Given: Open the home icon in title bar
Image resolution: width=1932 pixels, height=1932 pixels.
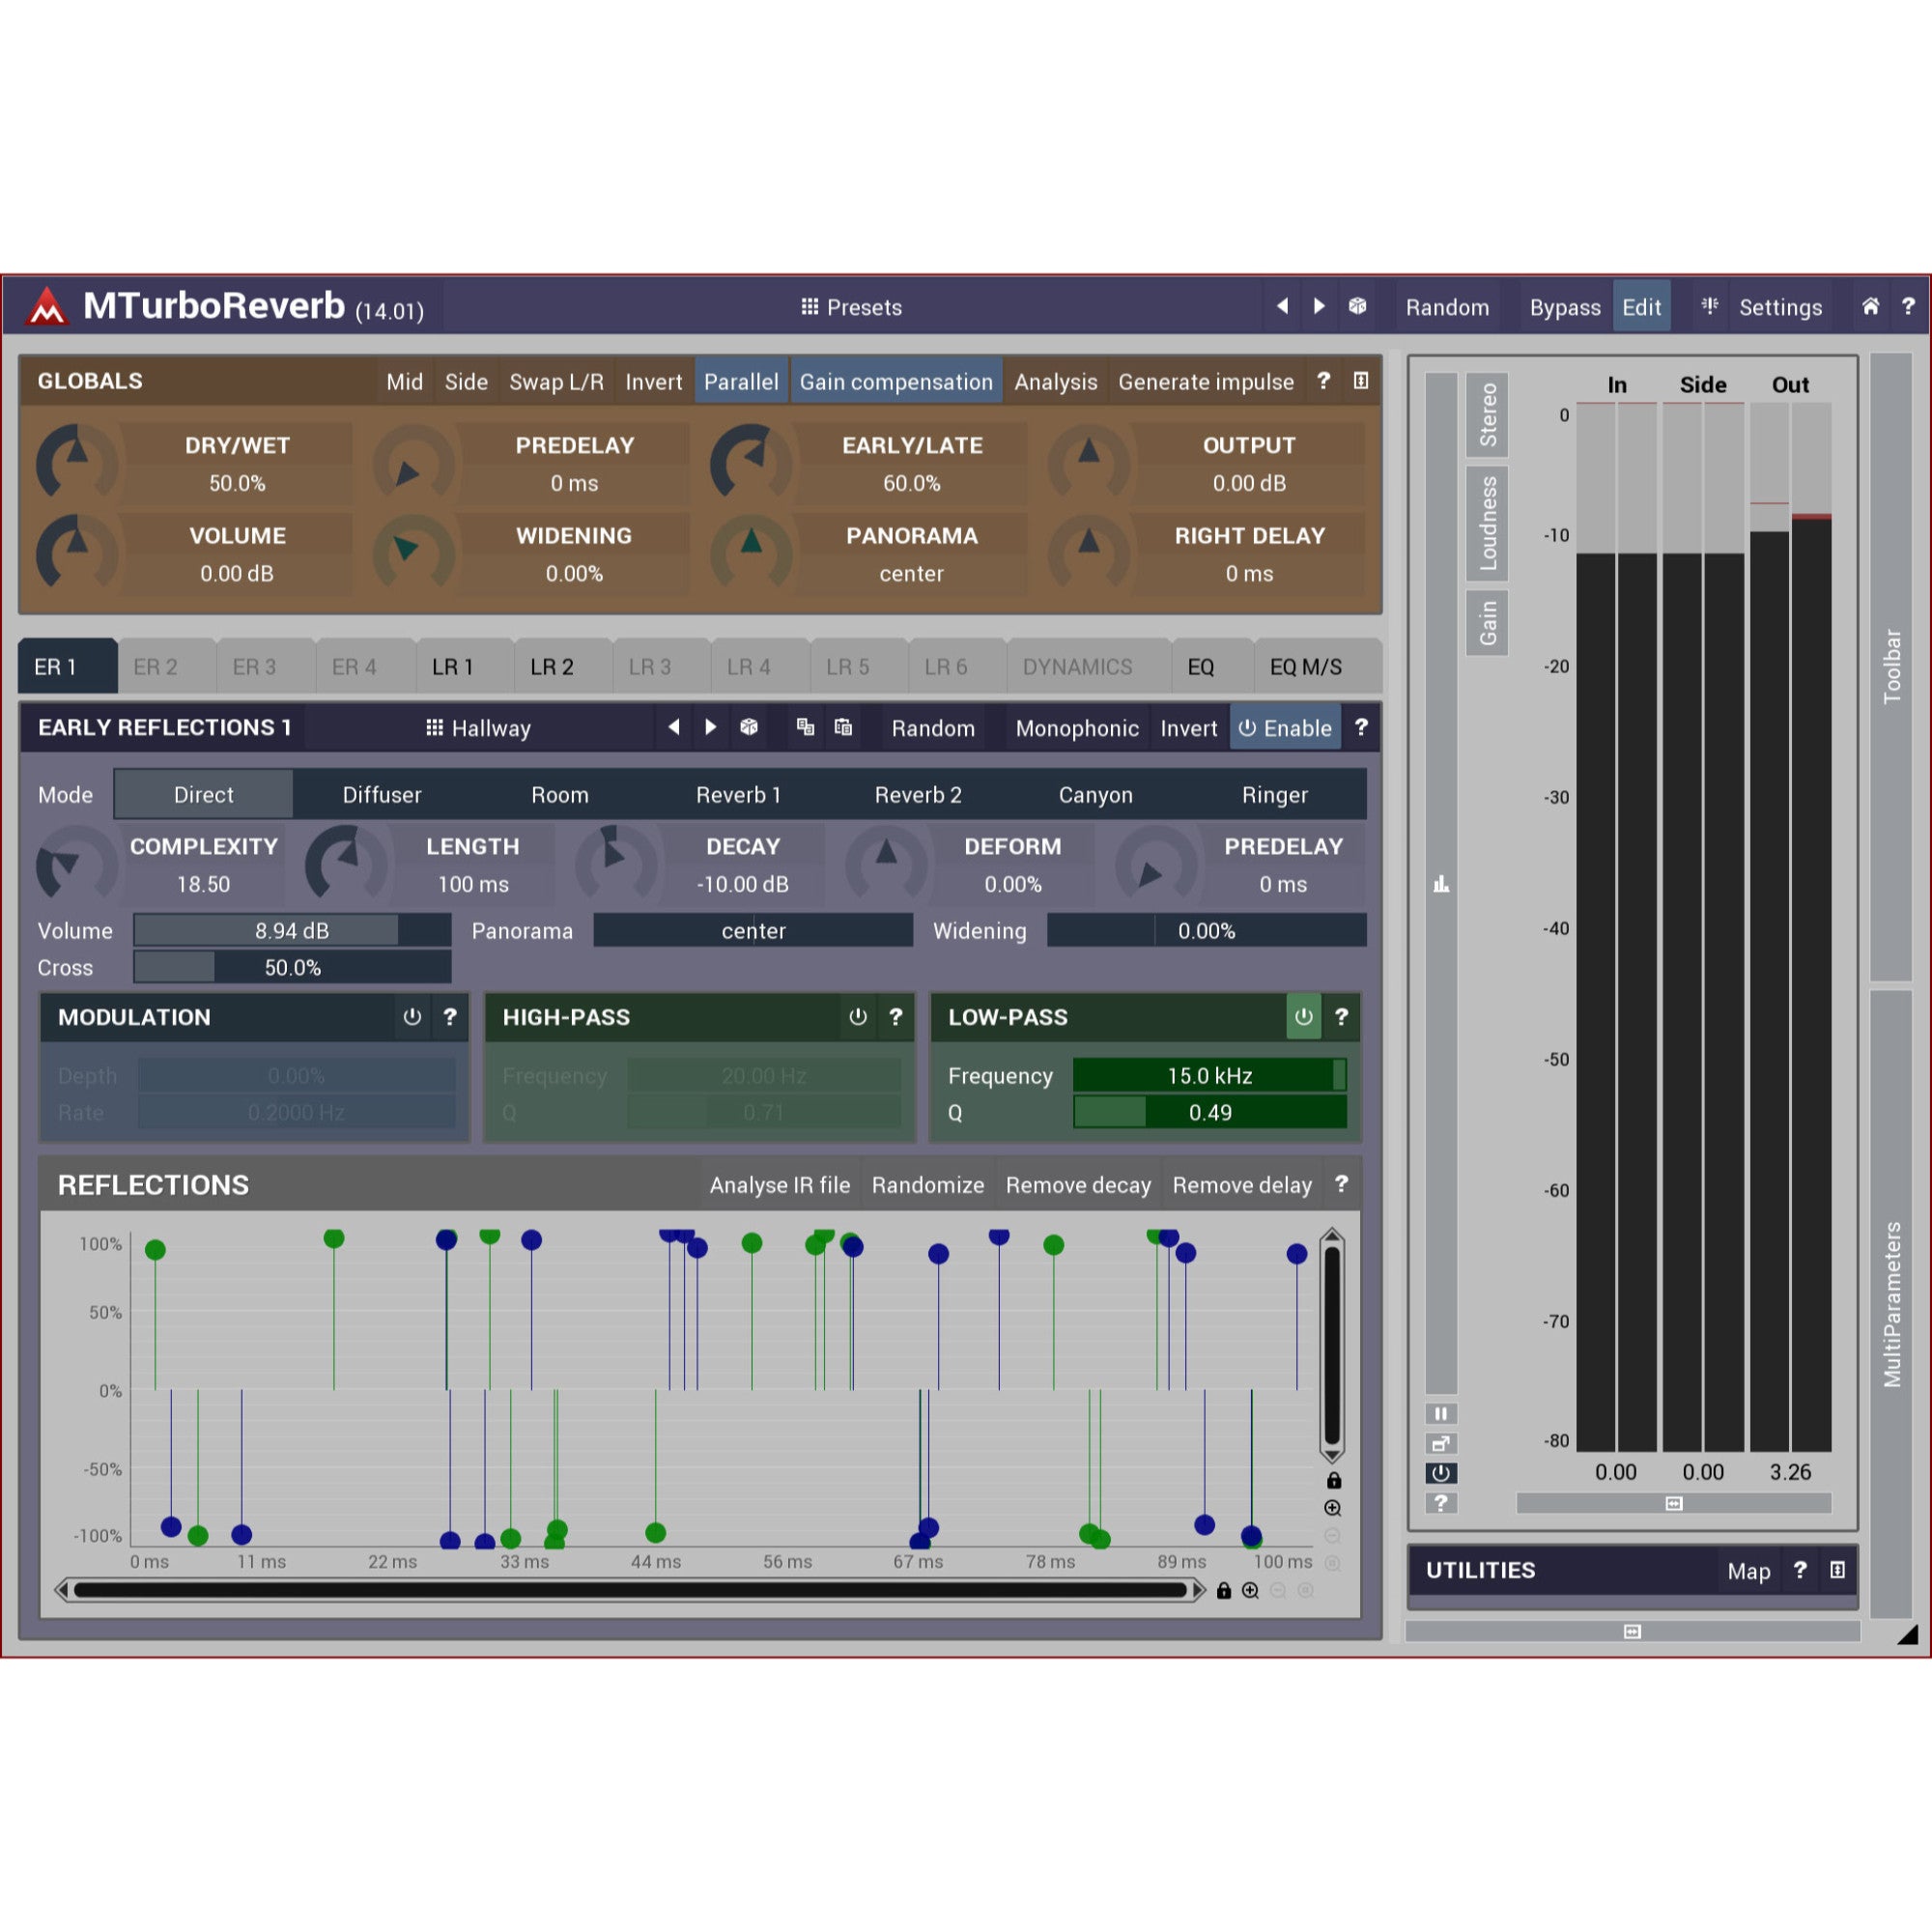Looking at the screenshot, I should click(1870, 306).
